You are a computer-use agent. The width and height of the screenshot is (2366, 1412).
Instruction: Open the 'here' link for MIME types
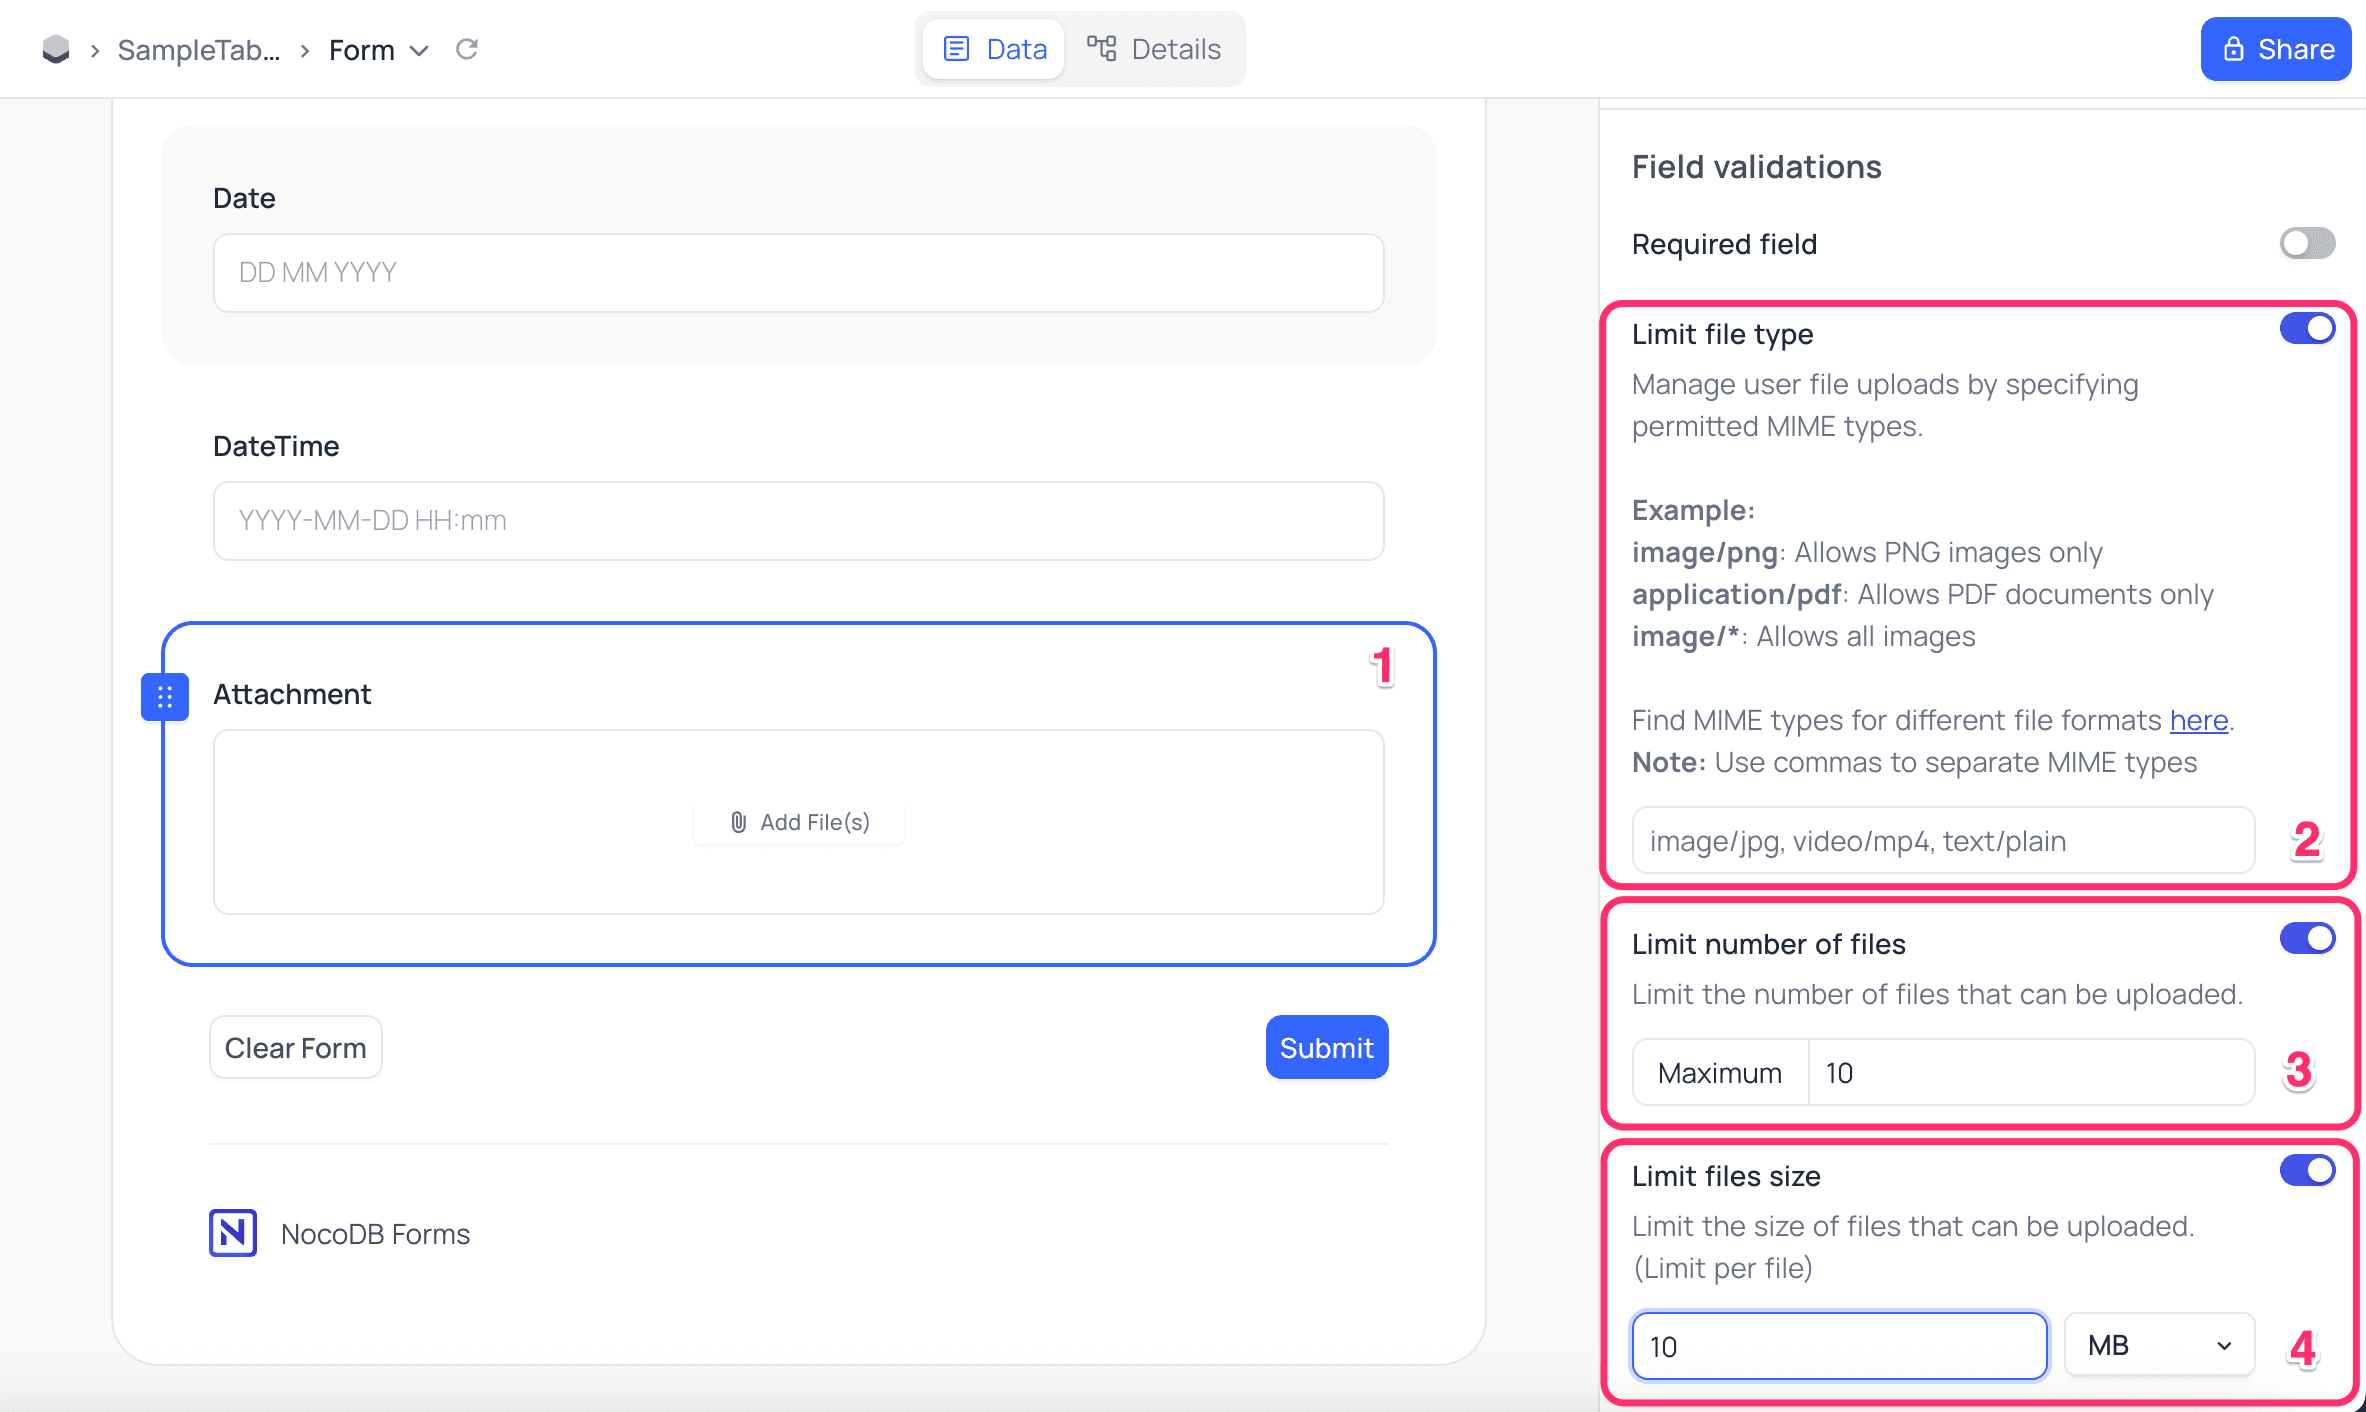pos(2198,720)
